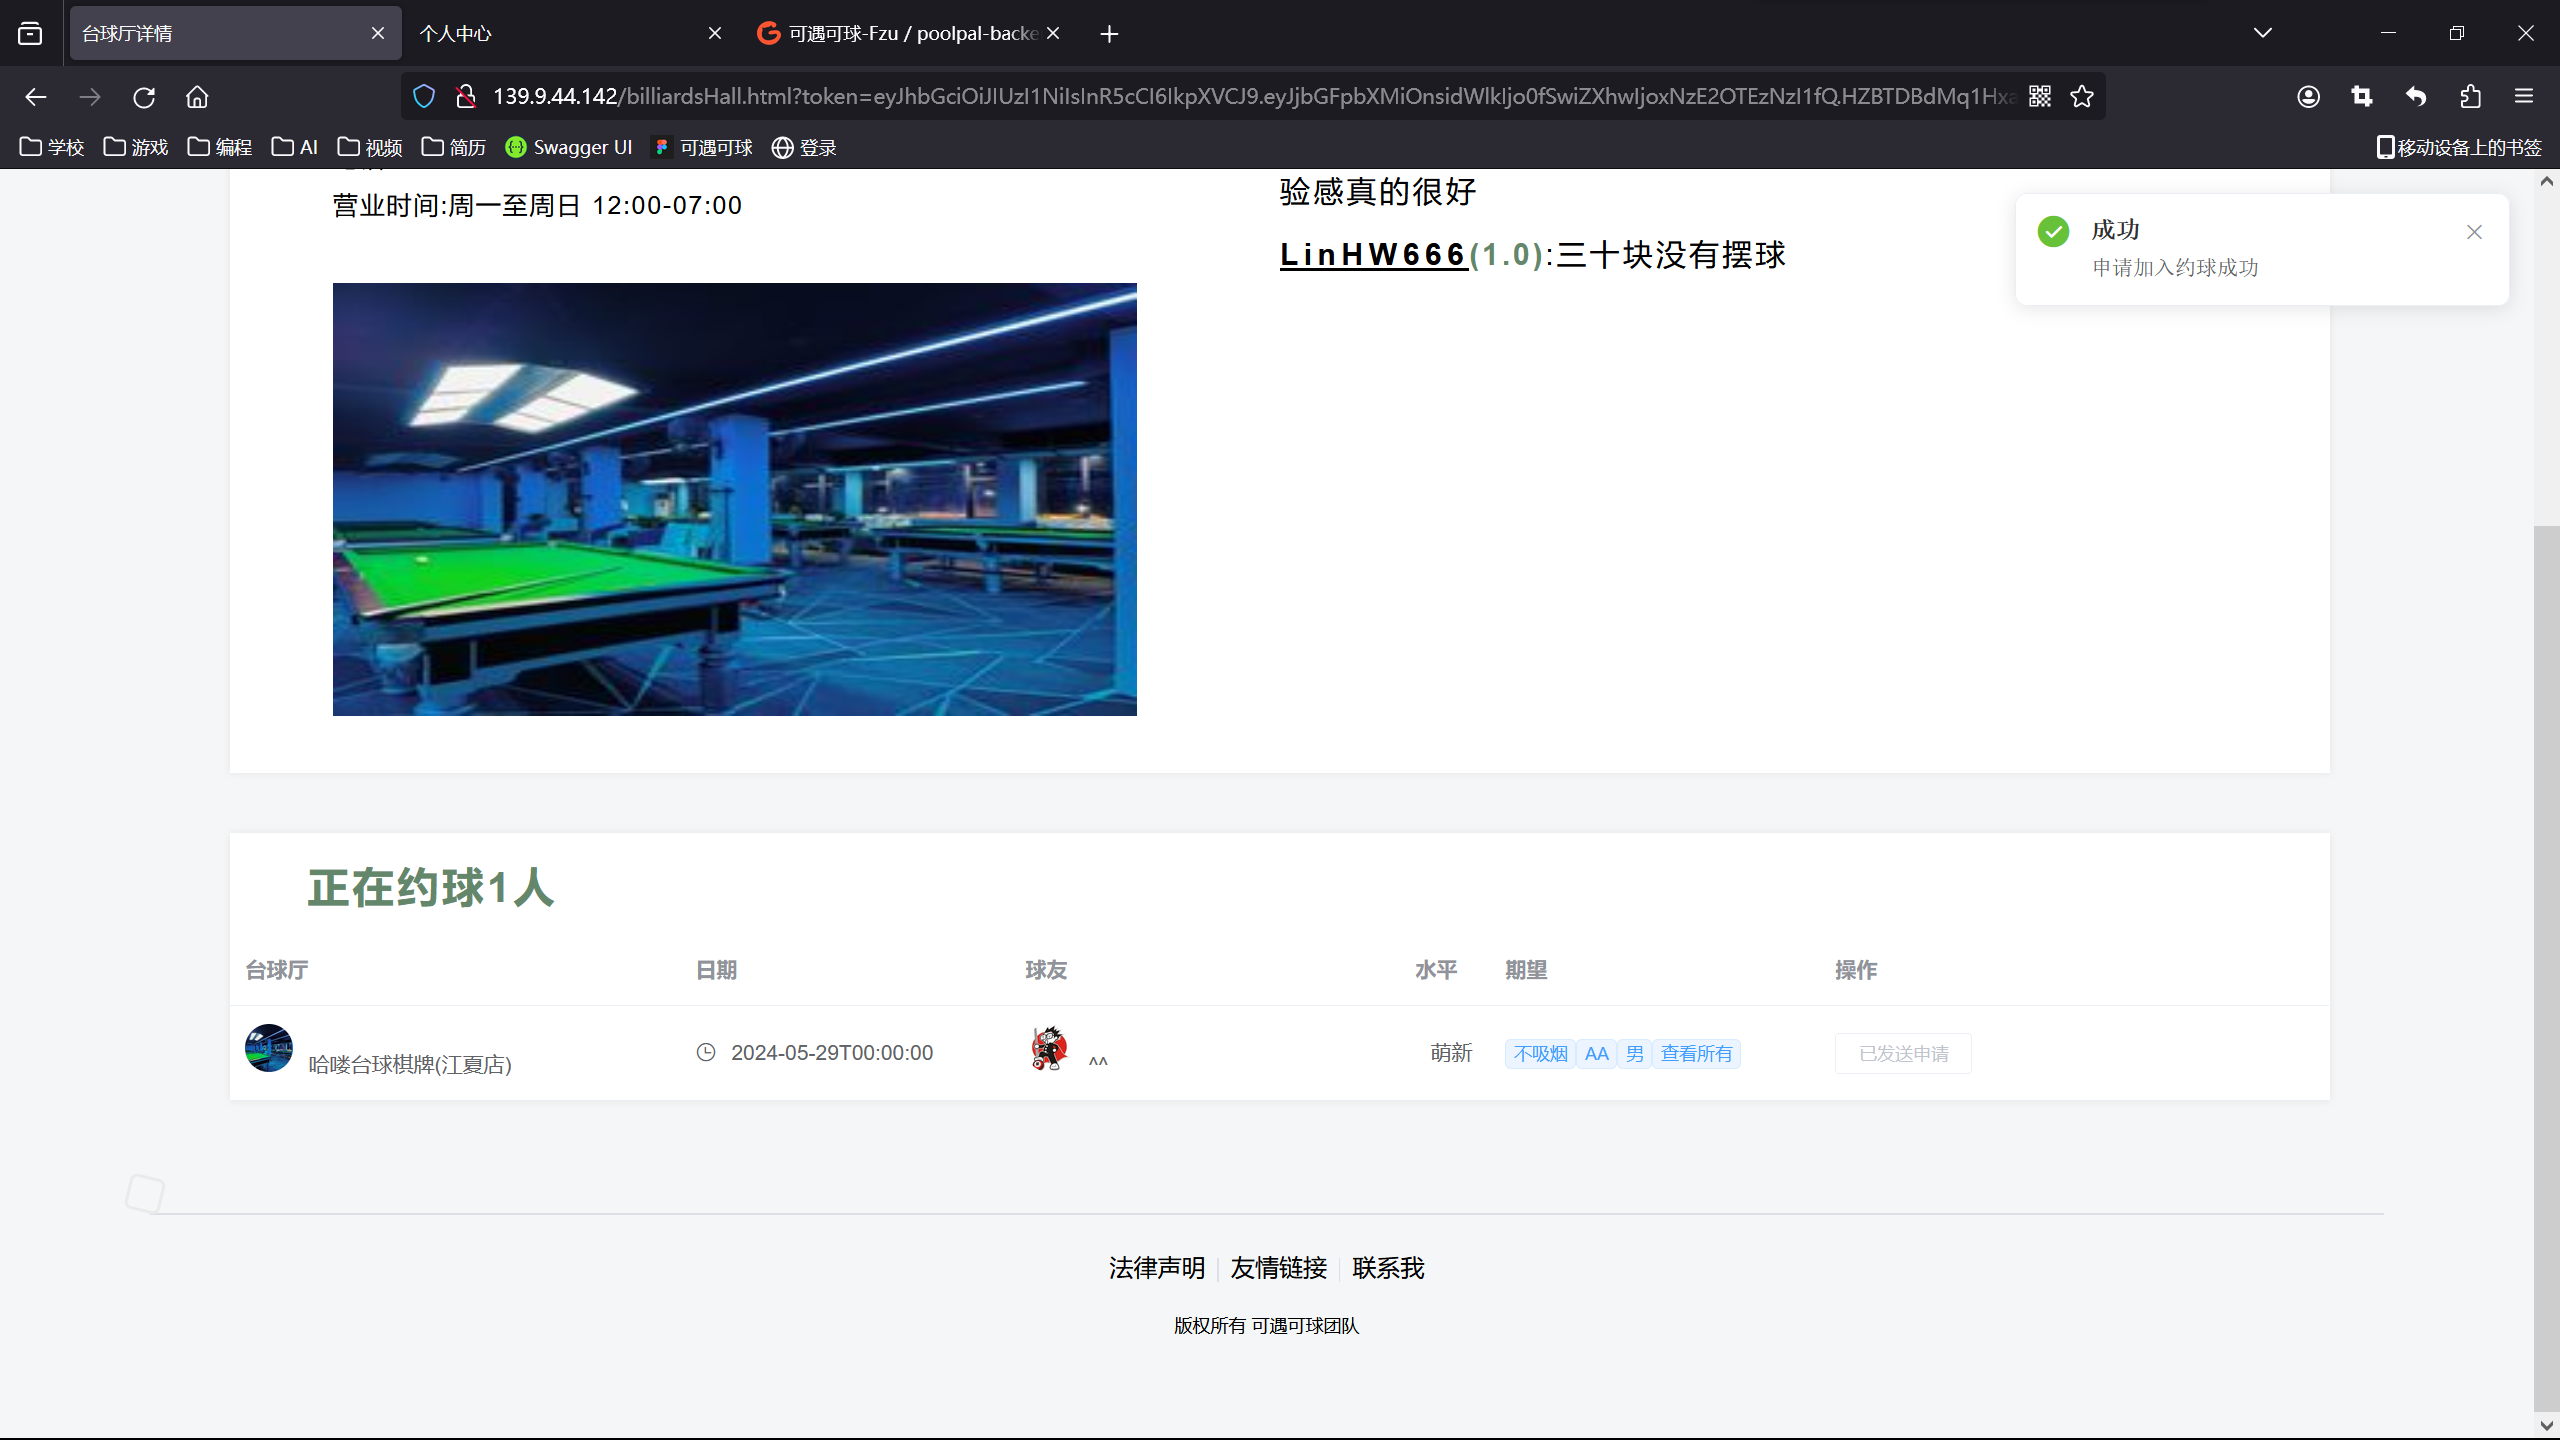Open the extensions puzzle icon
2560x1440 pixels.
(x=2470, y=97)
